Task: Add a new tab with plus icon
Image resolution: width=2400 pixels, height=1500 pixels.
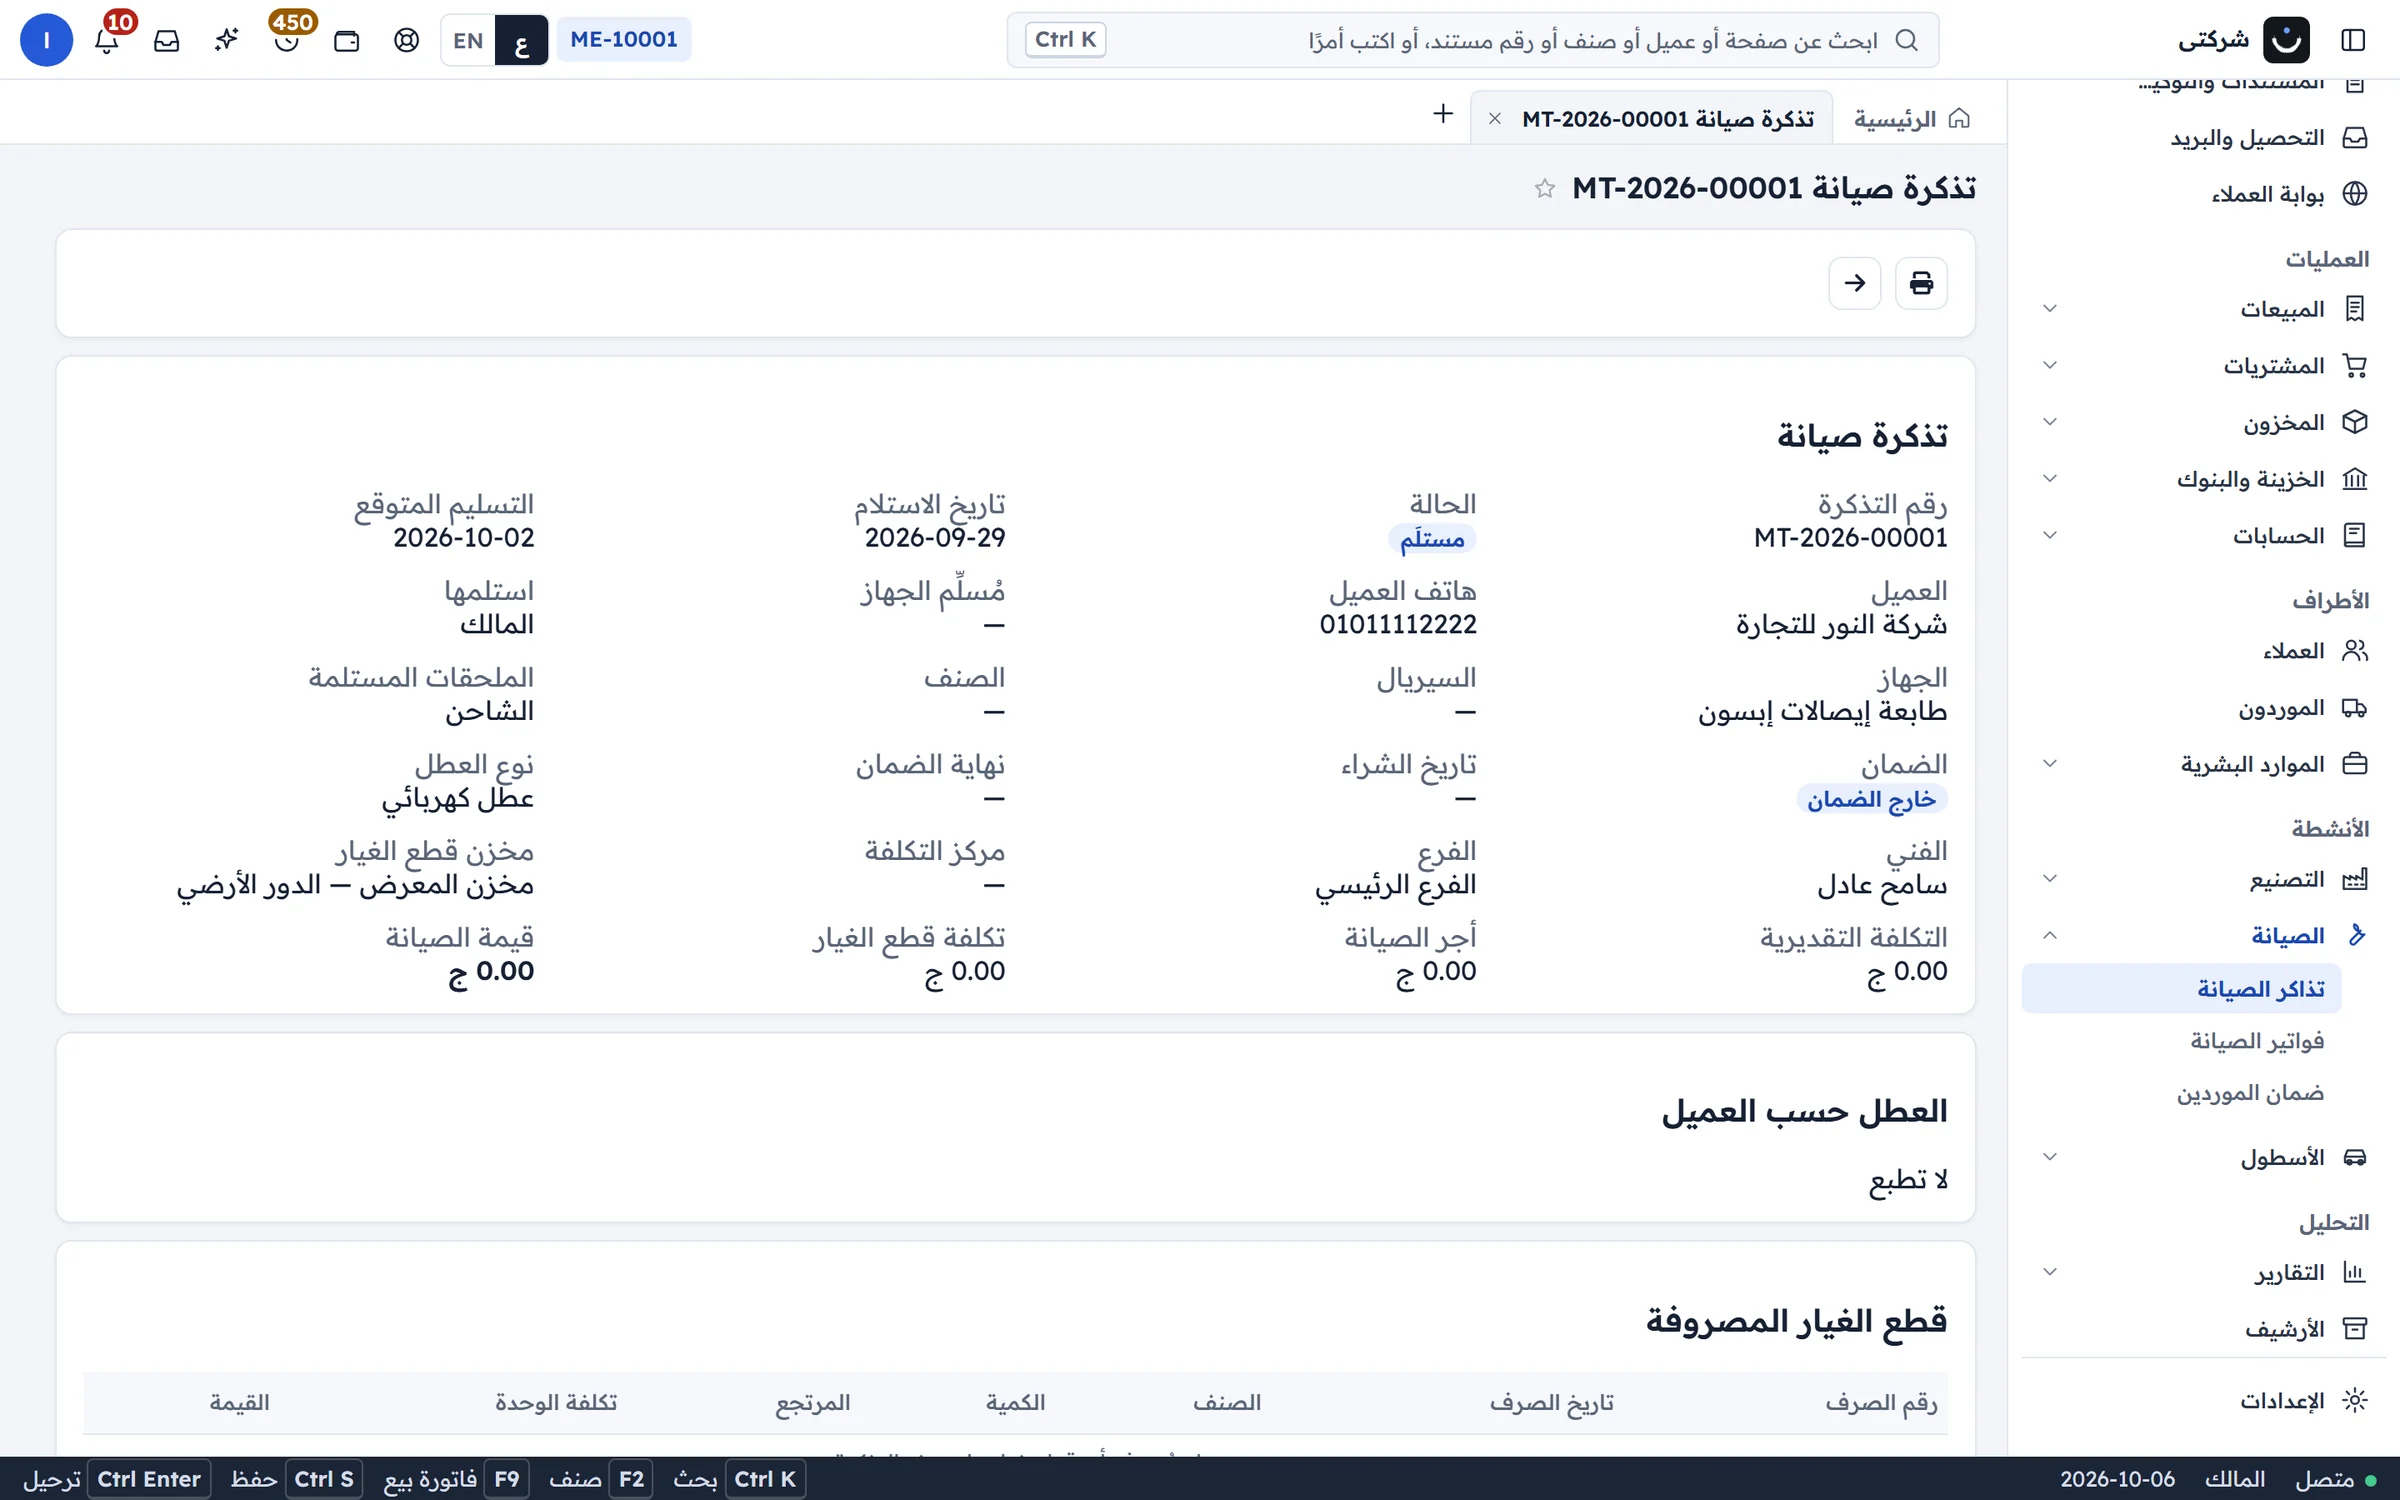Action: pyautogui.click(x=1443, y=114)
